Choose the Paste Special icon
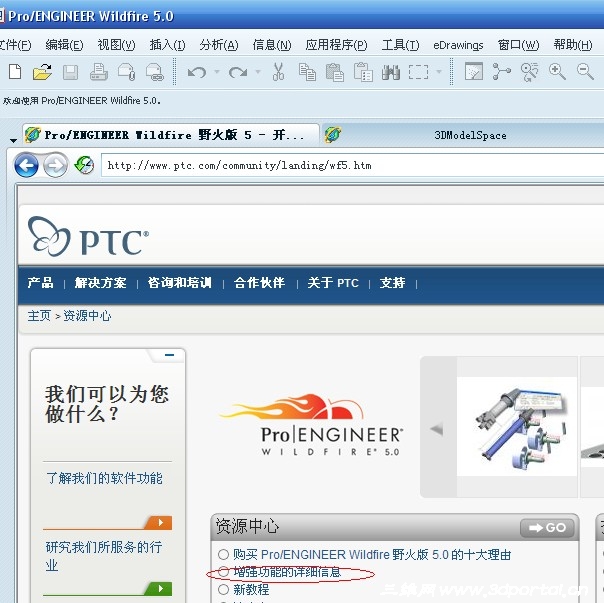The image size is (604, 603). pos(363,72)
